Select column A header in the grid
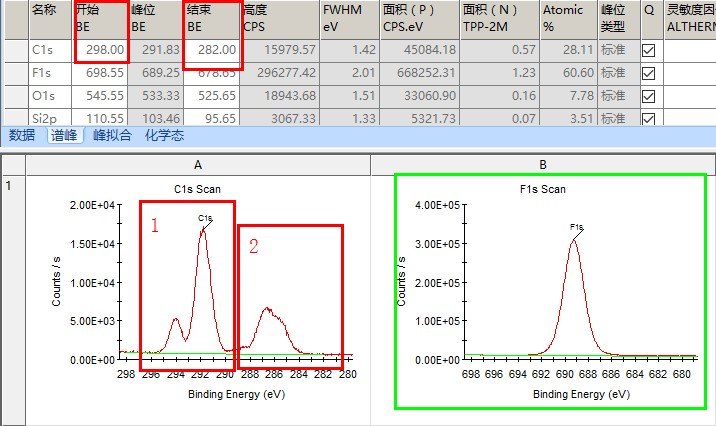This screenshot has width=716, height=426. click(x=198, y=164)
